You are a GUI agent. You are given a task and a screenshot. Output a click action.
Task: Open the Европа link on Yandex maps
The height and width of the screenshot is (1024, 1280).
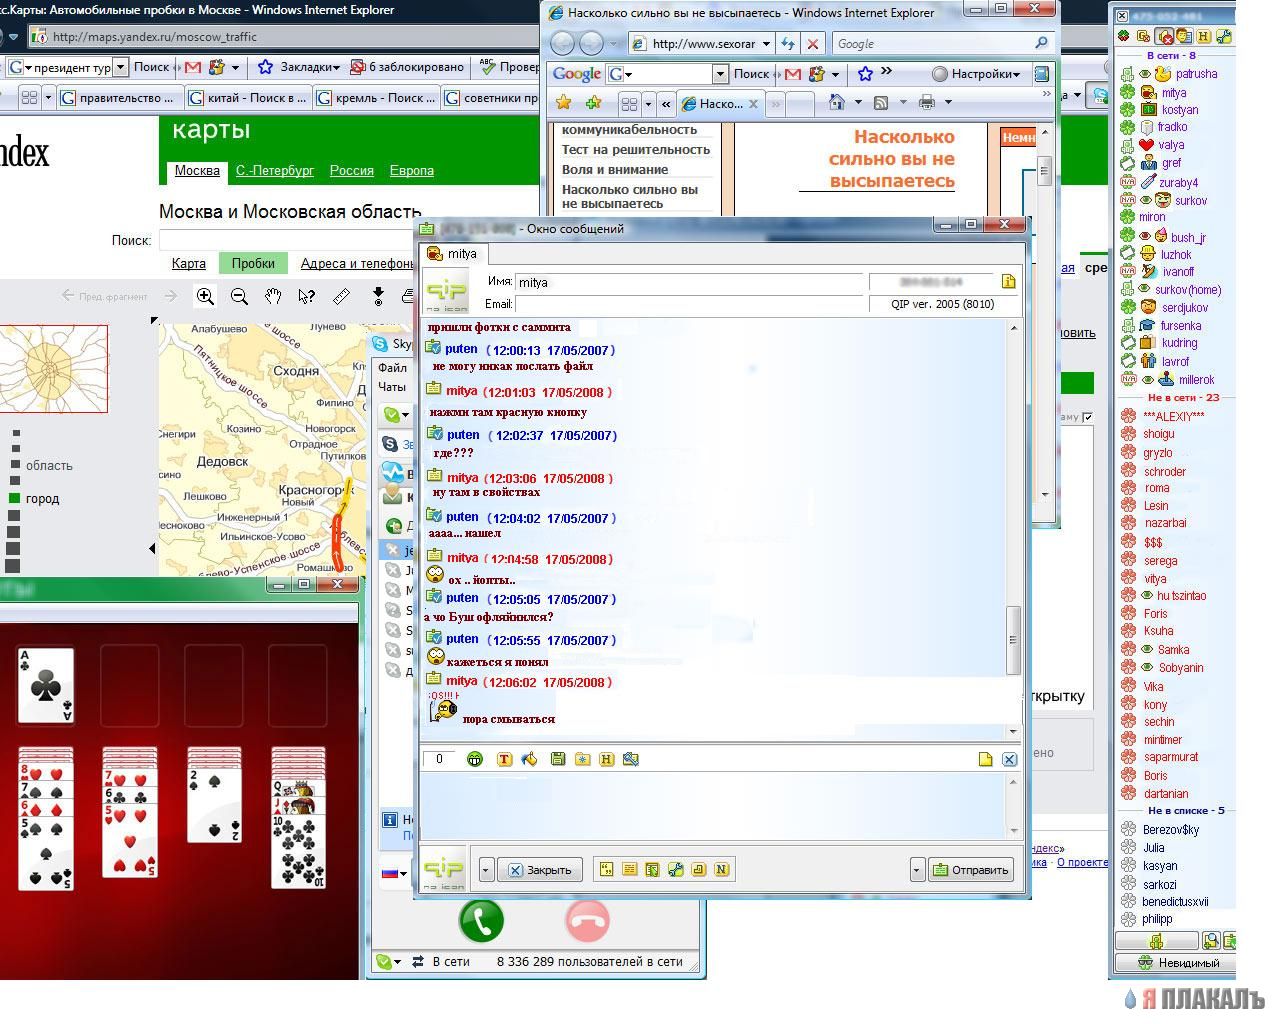tap(412, 170)
